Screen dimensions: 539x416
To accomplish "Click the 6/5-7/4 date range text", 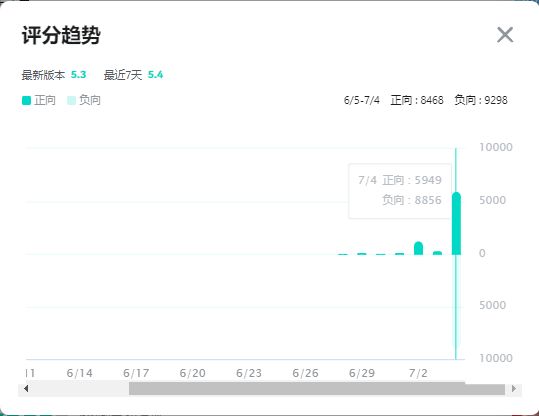I will pyautogui.click(x=362, y=100).
